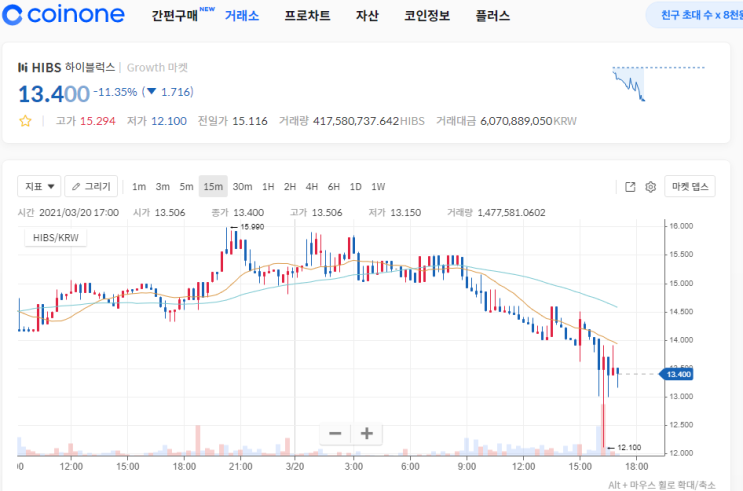Image resolution: width=743 pixels, height=491 pixels.
Task: Open chart in popout window icon
Action: tap(630, 187)
